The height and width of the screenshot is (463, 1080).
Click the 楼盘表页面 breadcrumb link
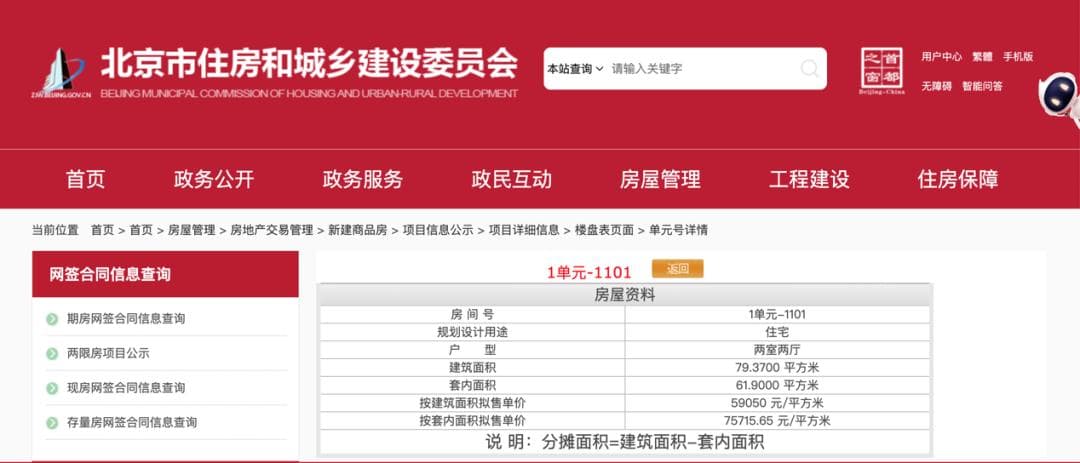coord(604,230)
